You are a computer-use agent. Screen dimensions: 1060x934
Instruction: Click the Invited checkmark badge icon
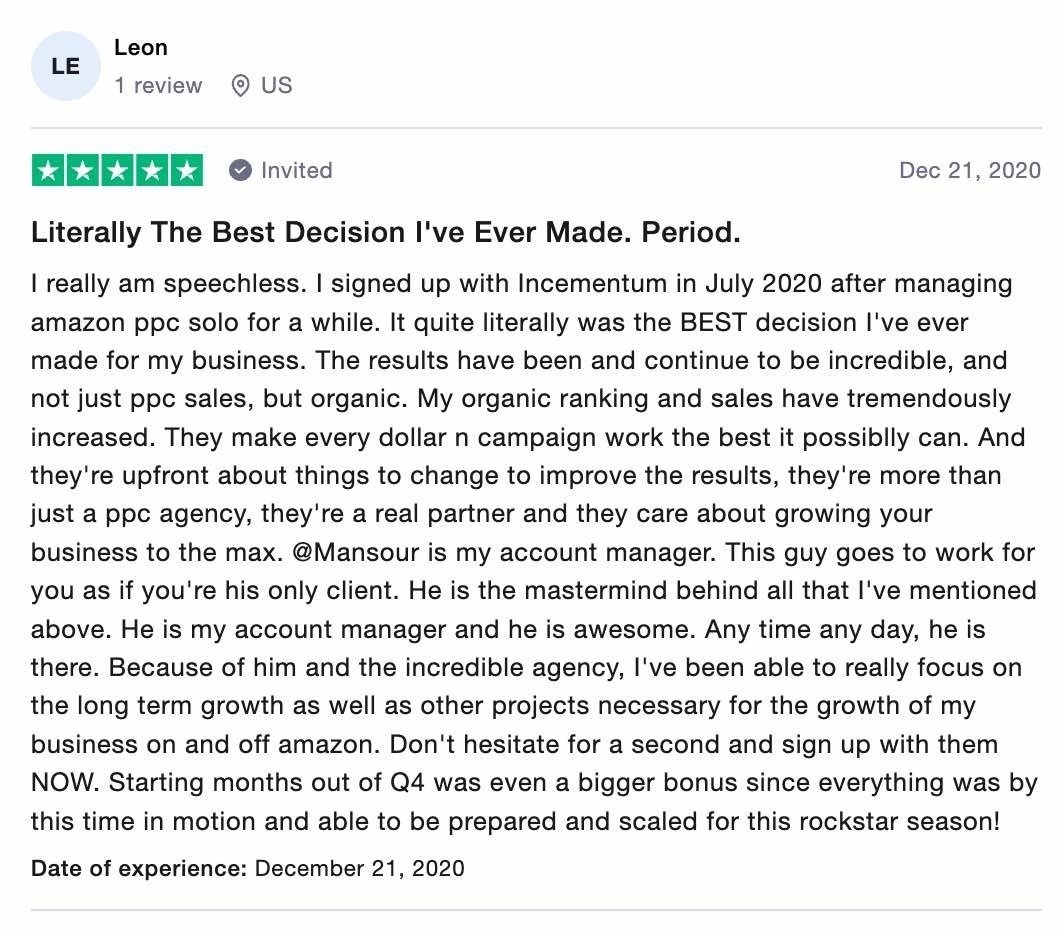click(x=240, y=170)
